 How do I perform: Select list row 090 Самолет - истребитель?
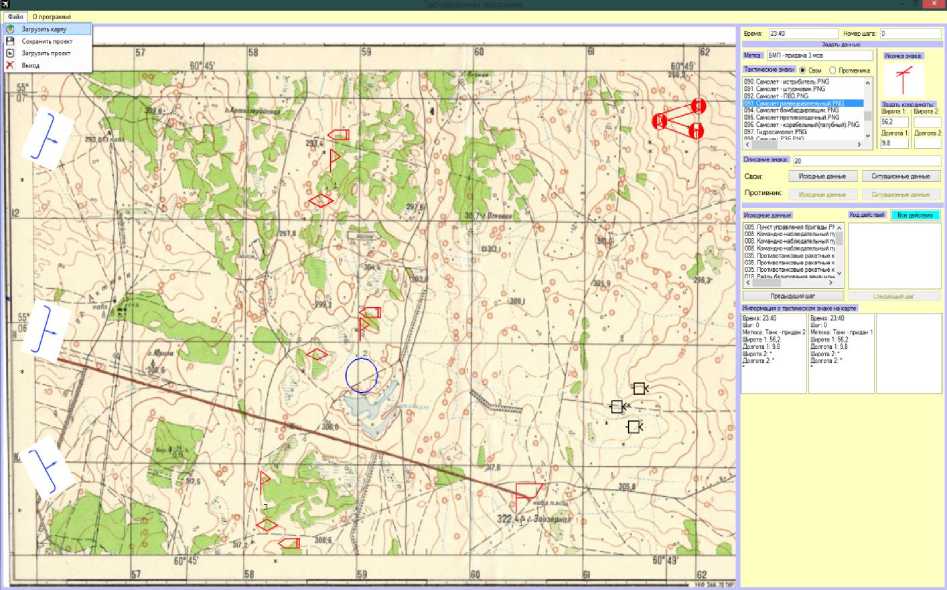tap(803, 81)
